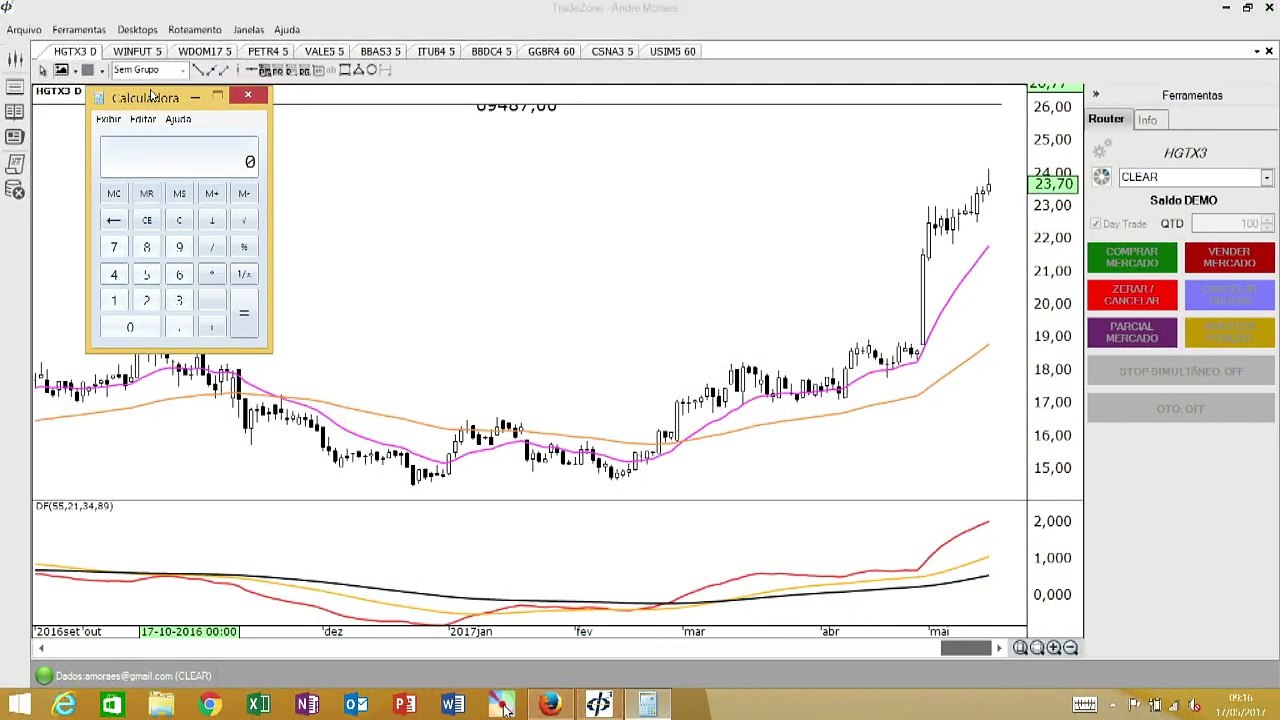Toggle the Day Trade checkbox
This screenshot has height=720, width=1280.
point(1096,224)
